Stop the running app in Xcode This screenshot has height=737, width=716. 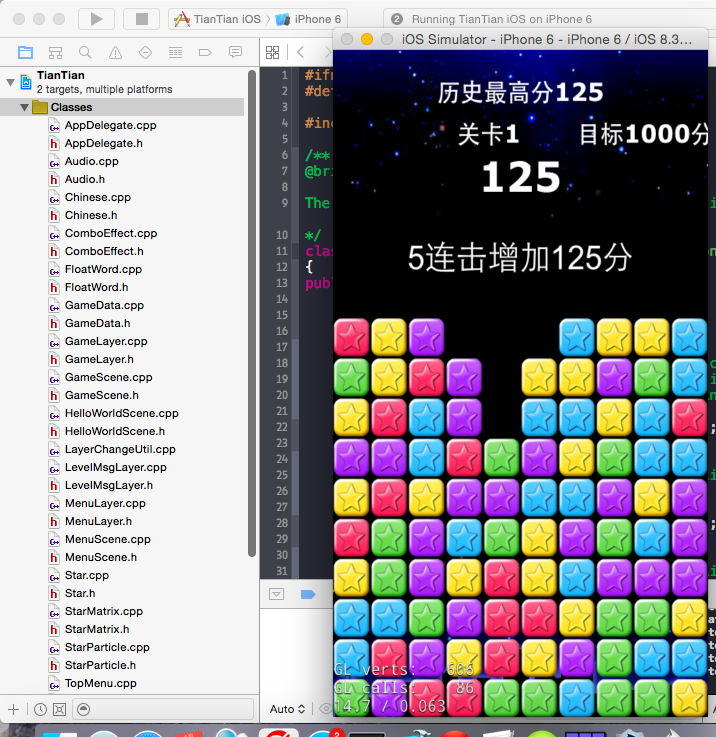pyautogui.click(x=142, y=19)
